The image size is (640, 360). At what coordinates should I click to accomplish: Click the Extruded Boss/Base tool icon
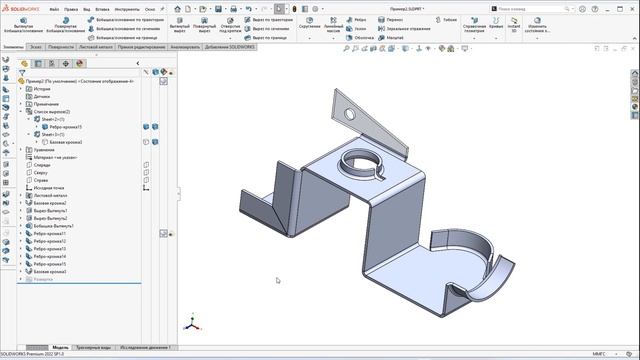23,20
